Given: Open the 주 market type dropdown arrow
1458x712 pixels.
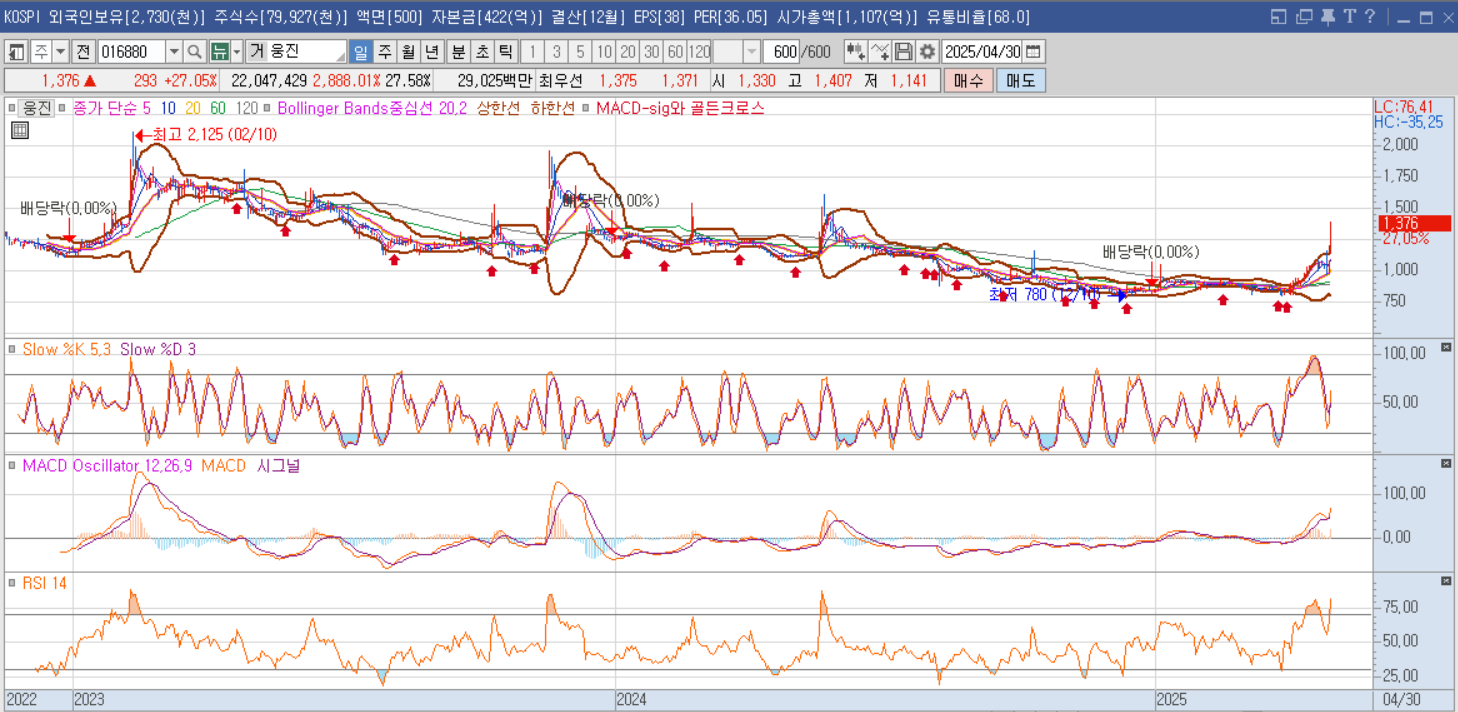Looking at the screenshot, I should [61, 52].
